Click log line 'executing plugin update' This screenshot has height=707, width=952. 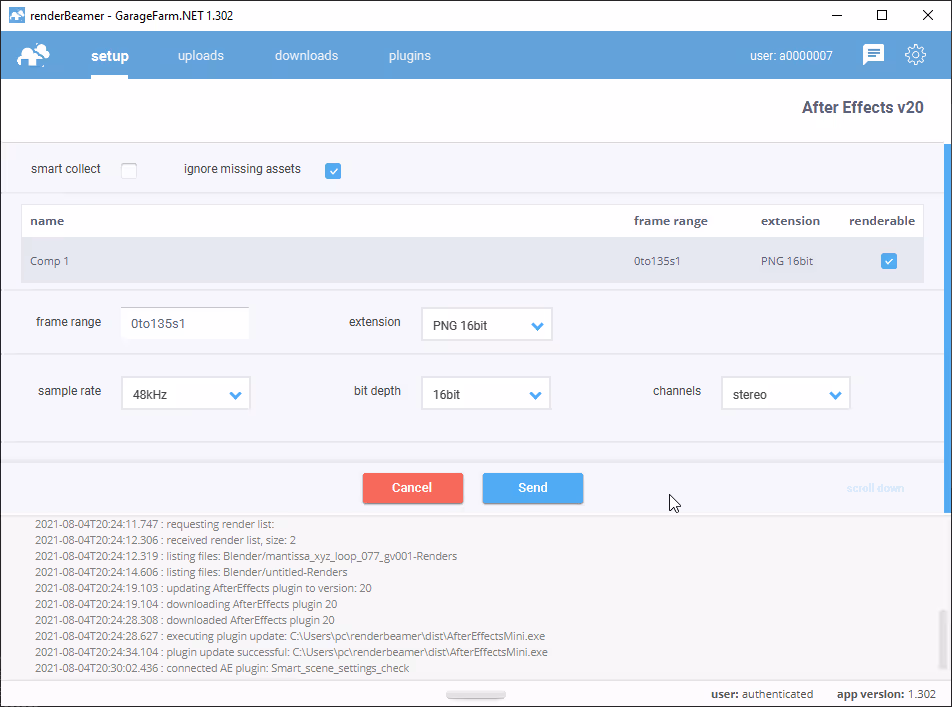tap(290, 636)
